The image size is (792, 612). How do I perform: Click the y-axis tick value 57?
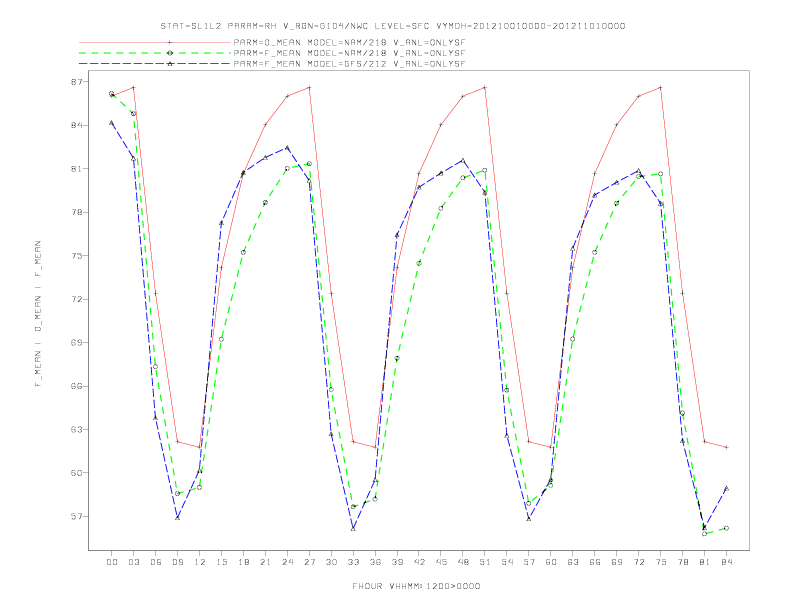(x=77, y=517)
